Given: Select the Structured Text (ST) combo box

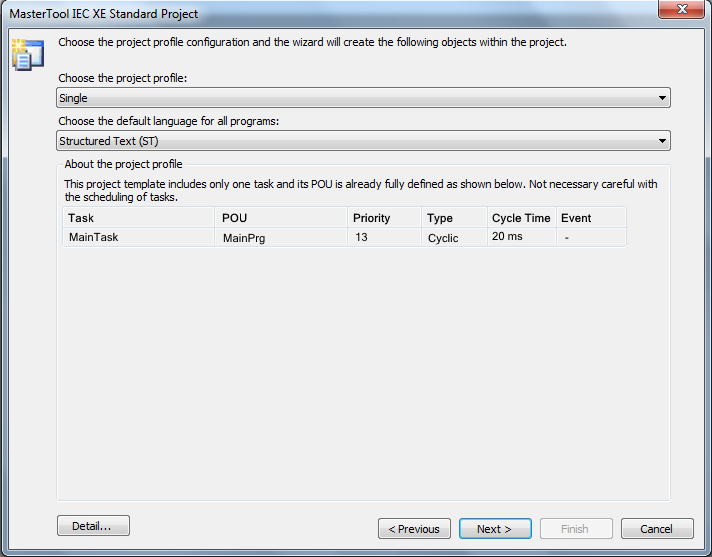Looking at the screenshot, I should point(363,141).
